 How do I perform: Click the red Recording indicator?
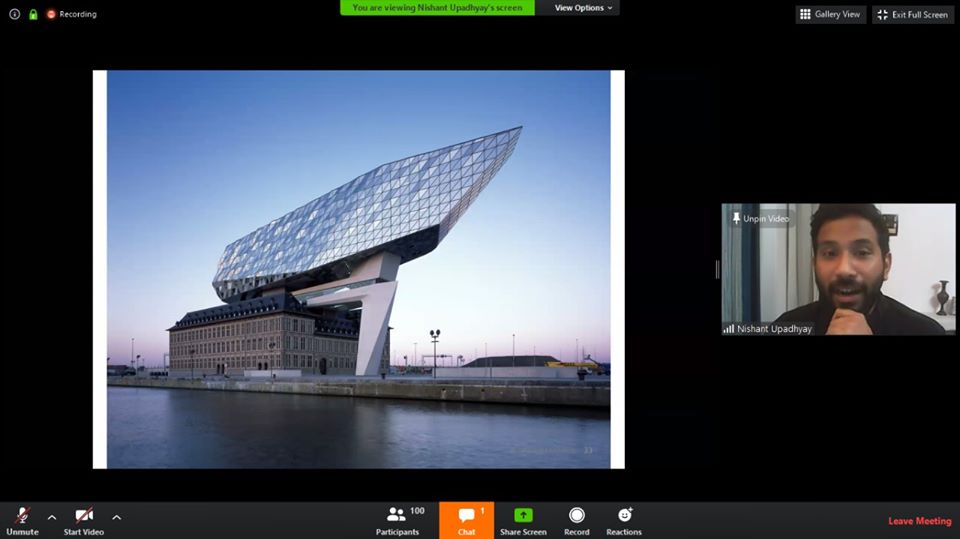tap(72, 14)
